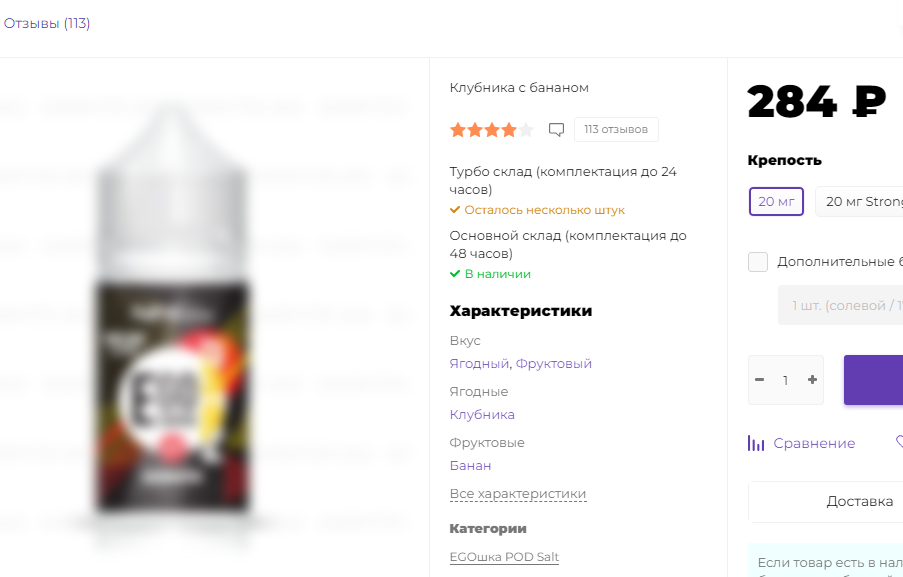Click the comment bubble icon near rating
Viewport: 903px width, 577px height.
pos(556,130)
